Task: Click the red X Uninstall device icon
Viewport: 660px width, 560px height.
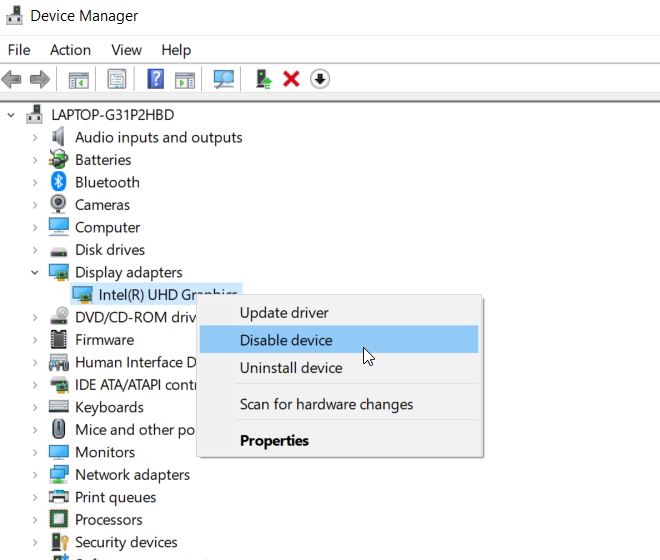Action: pyautogui.click(x=291, y=79)
